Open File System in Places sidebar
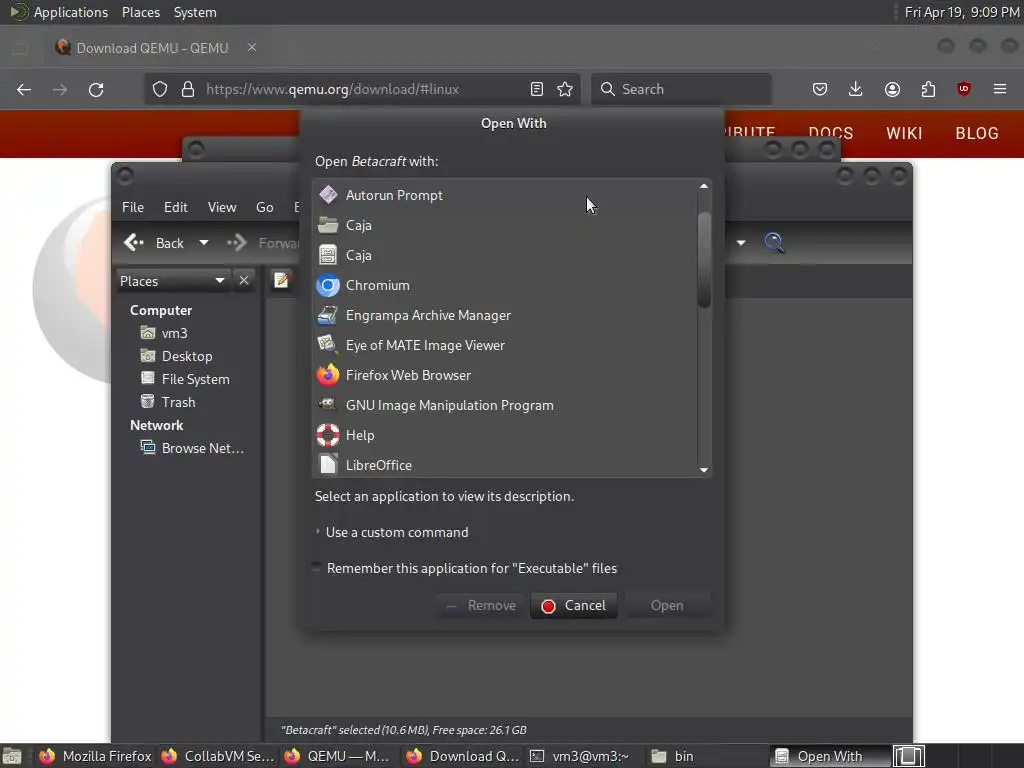 point(185,379)
